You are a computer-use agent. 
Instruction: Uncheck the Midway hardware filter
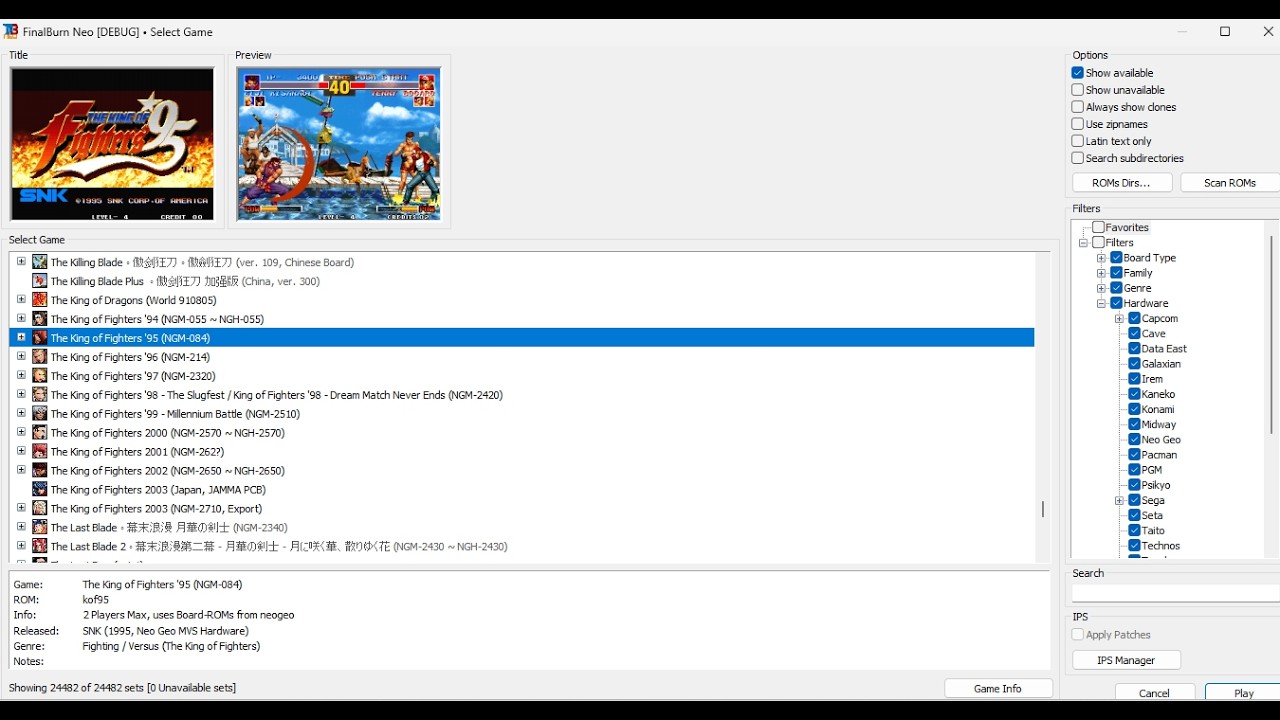point(1135,425)
